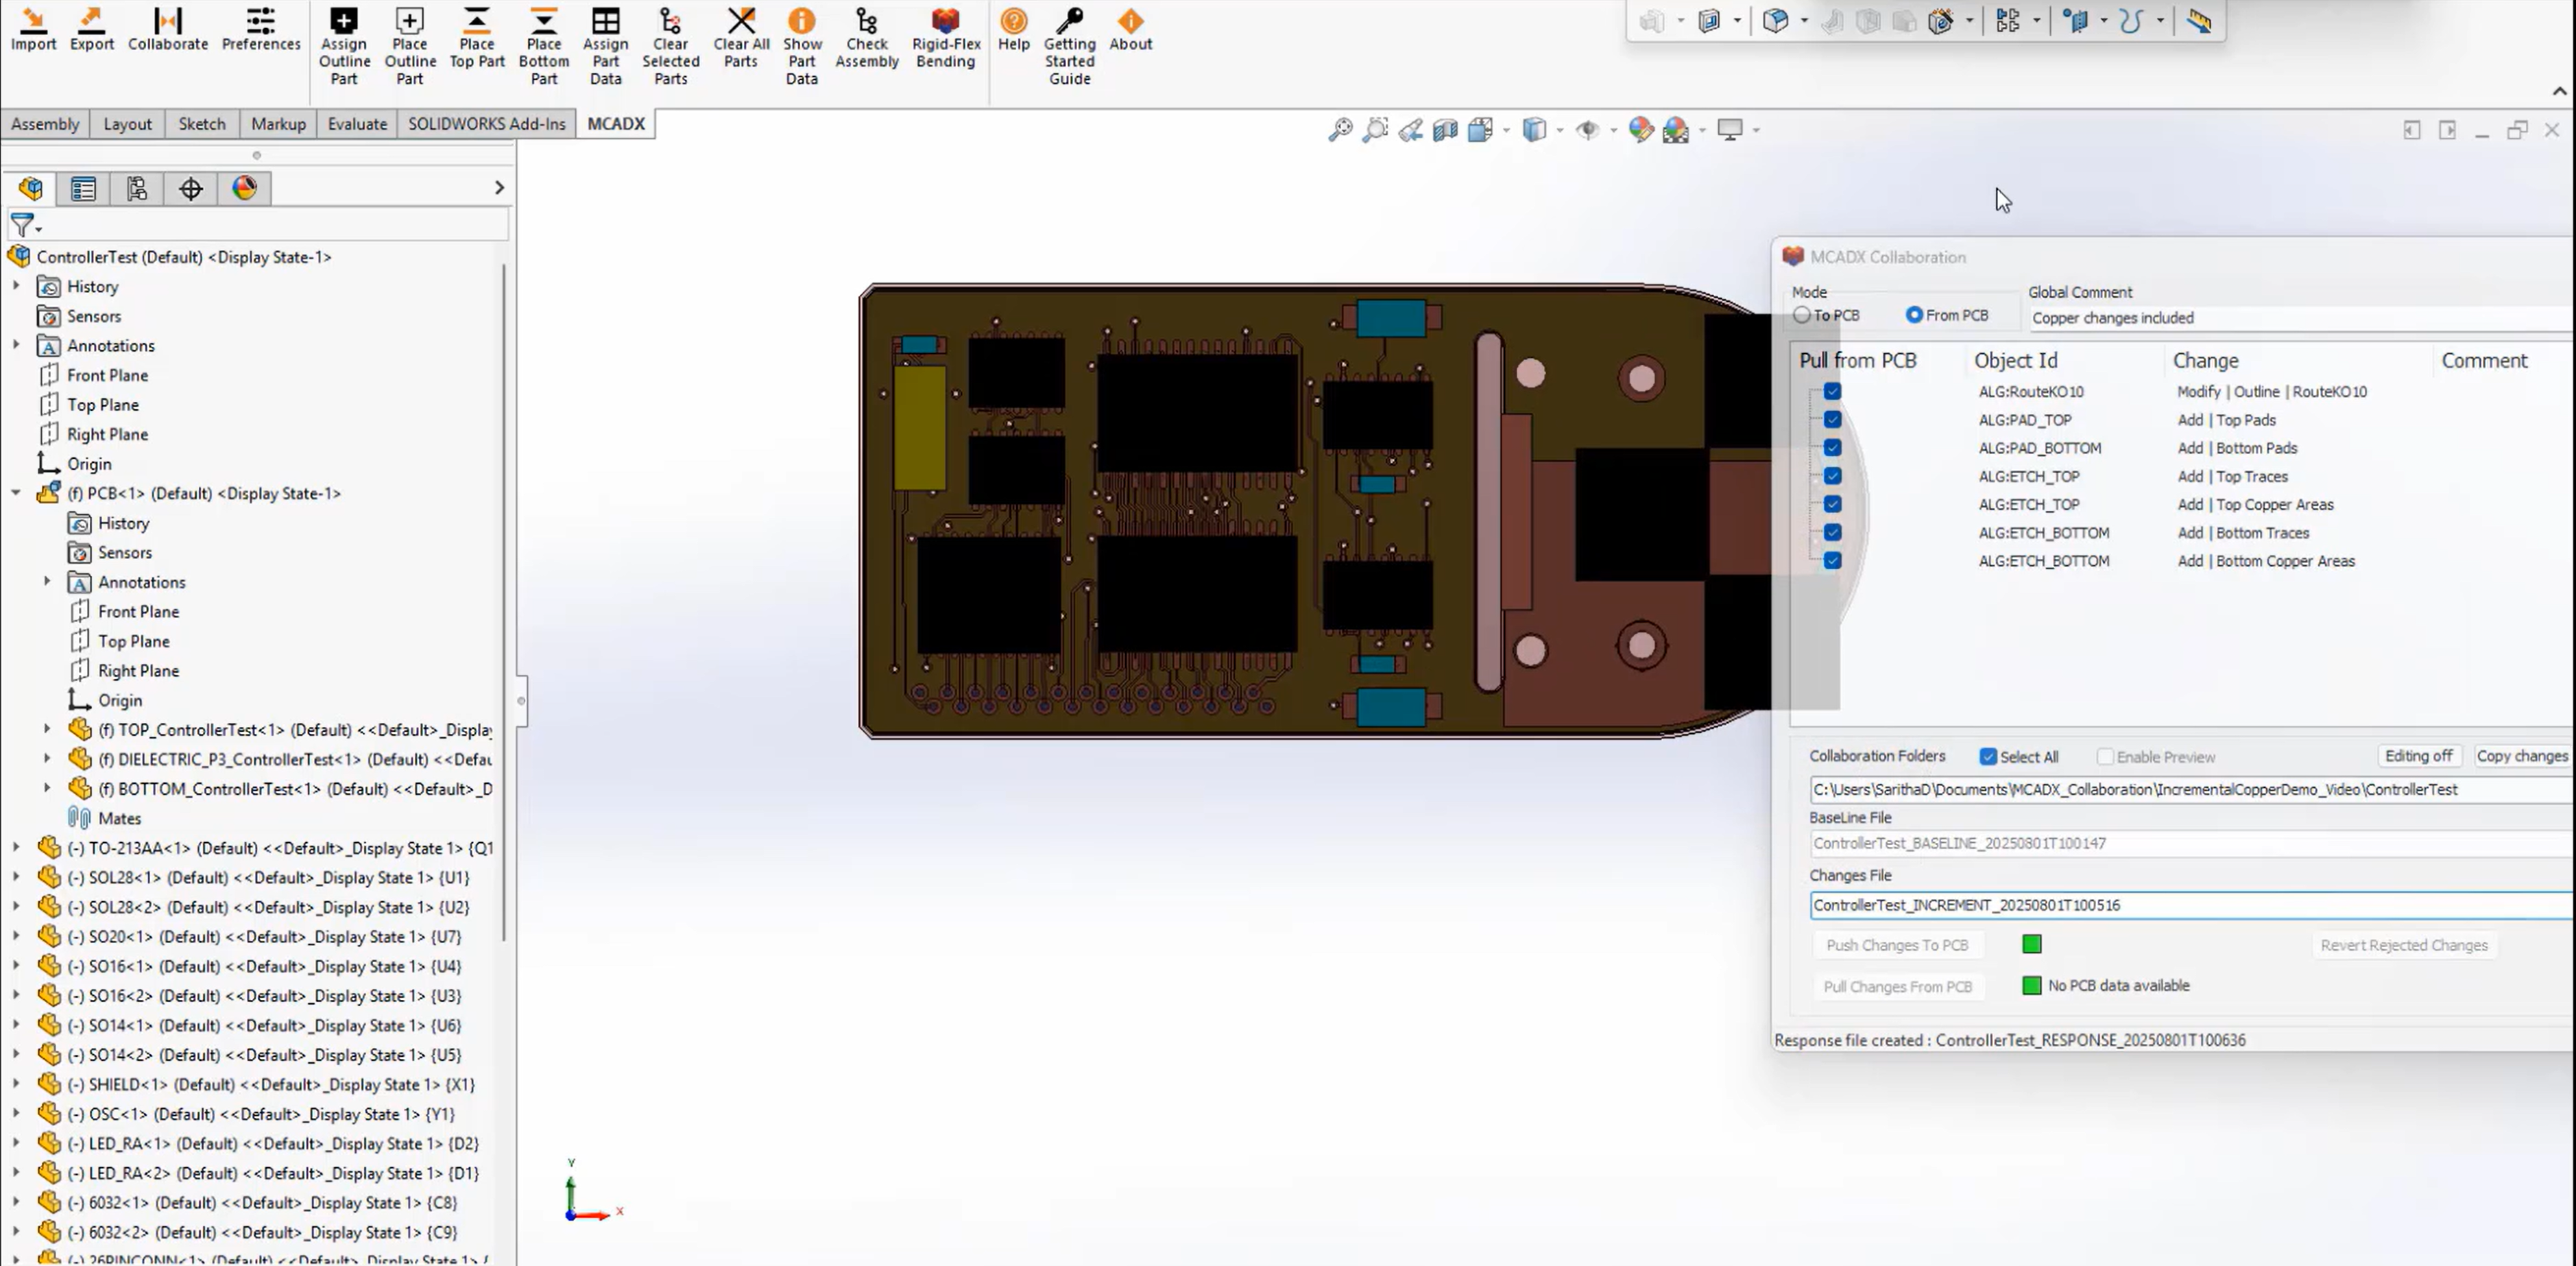Open the PropertyManager panel tab
The image size is (2576, 1266).
(x=84, y=188)
